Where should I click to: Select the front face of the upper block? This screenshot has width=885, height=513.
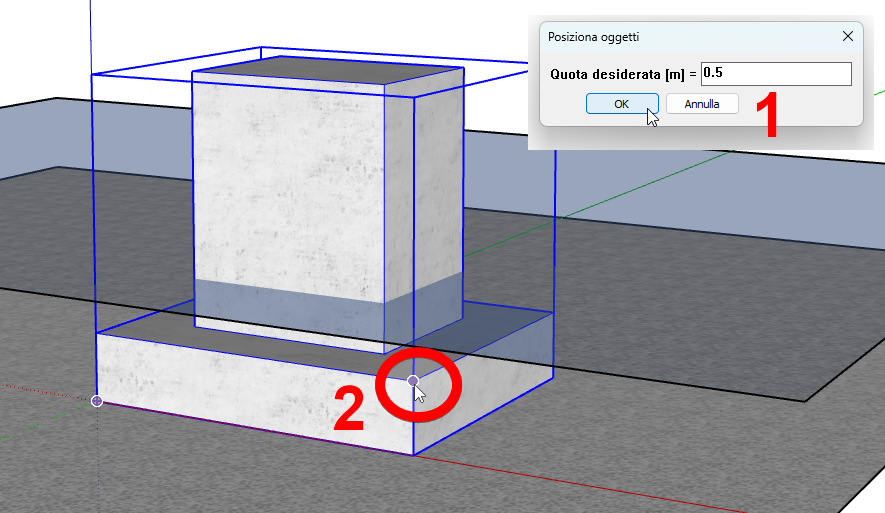tap(290, 190)
